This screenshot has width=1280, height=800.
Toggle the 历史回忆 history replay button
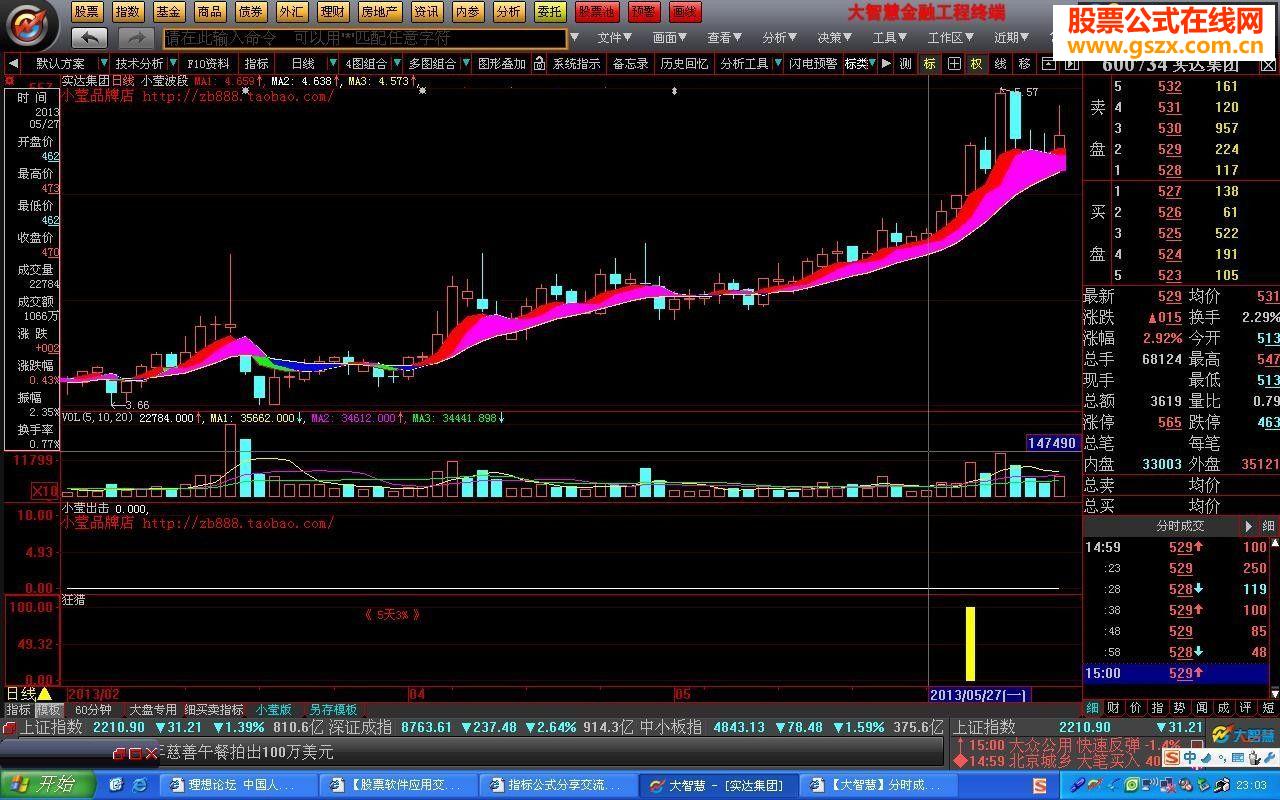click(684, 63)
